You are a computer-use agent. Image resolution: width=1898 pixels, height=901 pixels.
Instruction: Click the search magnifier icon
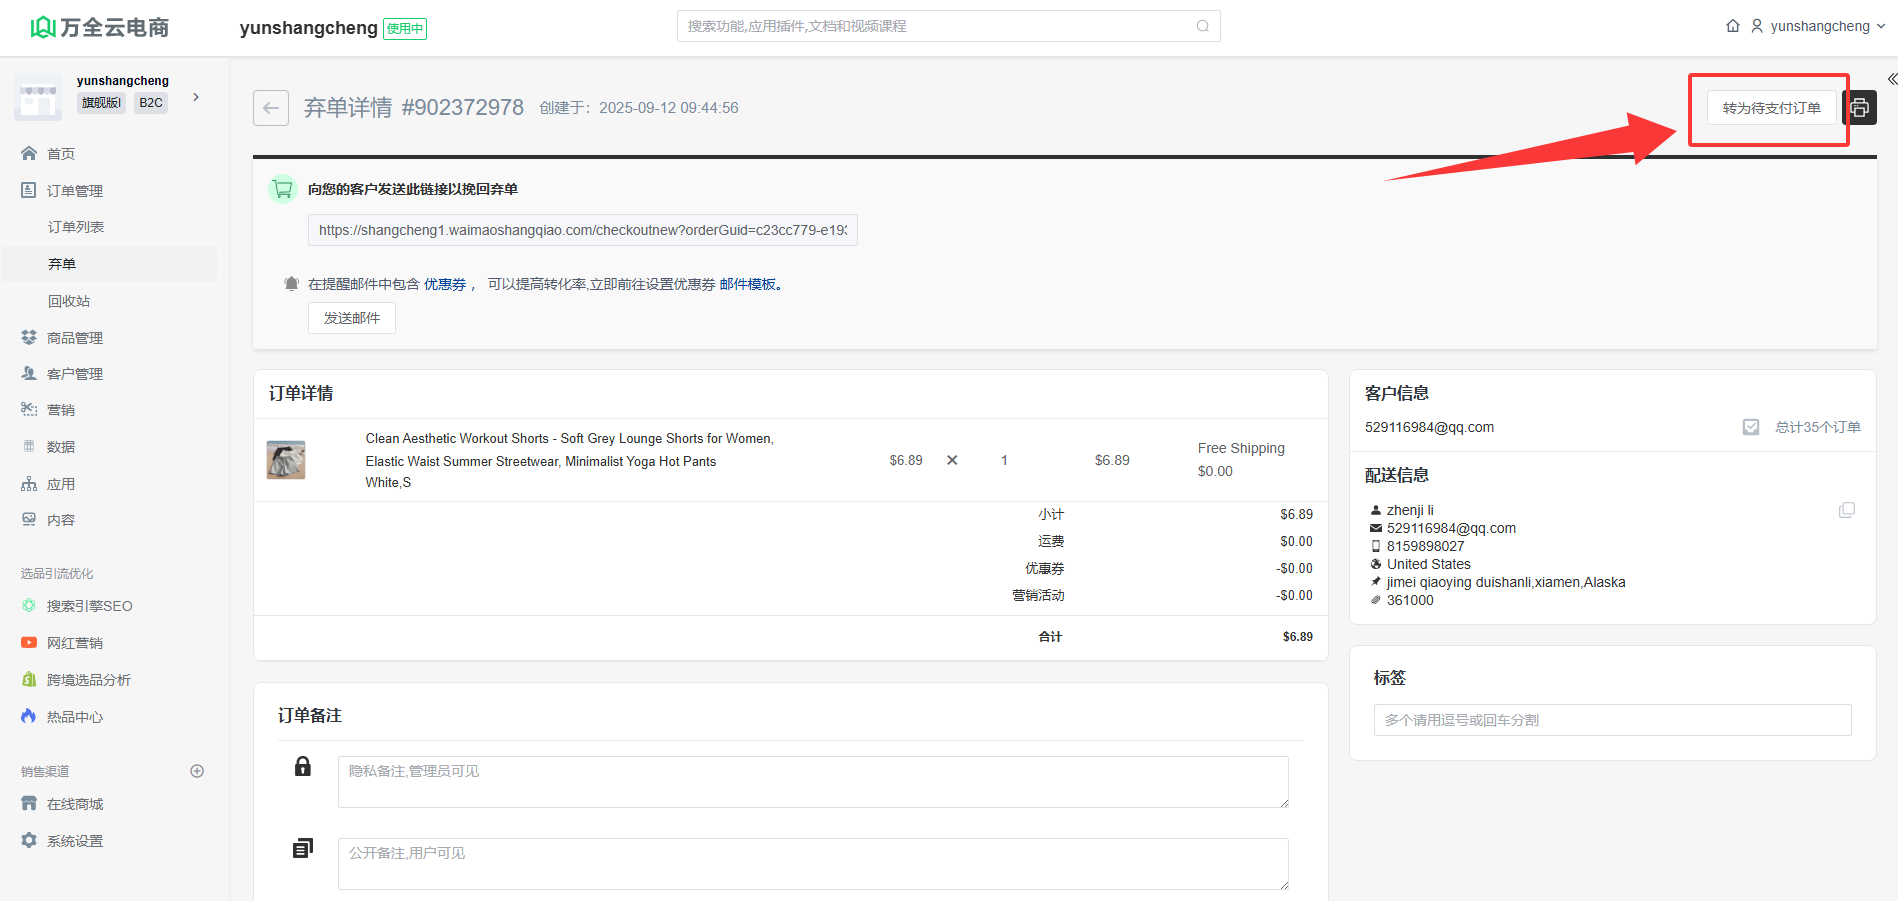click(x=1202, y=26)
